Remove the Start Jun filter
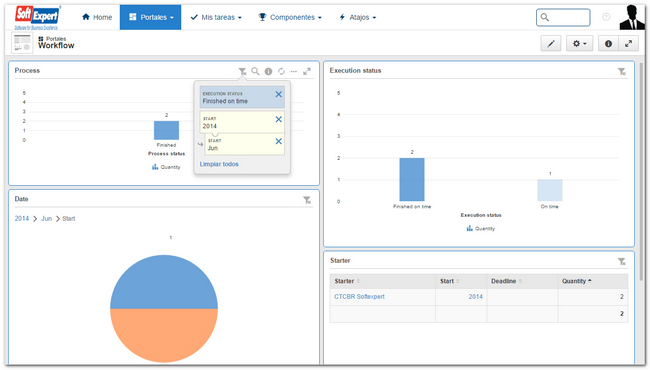This screenshot has width=650, height=370. (279, 141)
